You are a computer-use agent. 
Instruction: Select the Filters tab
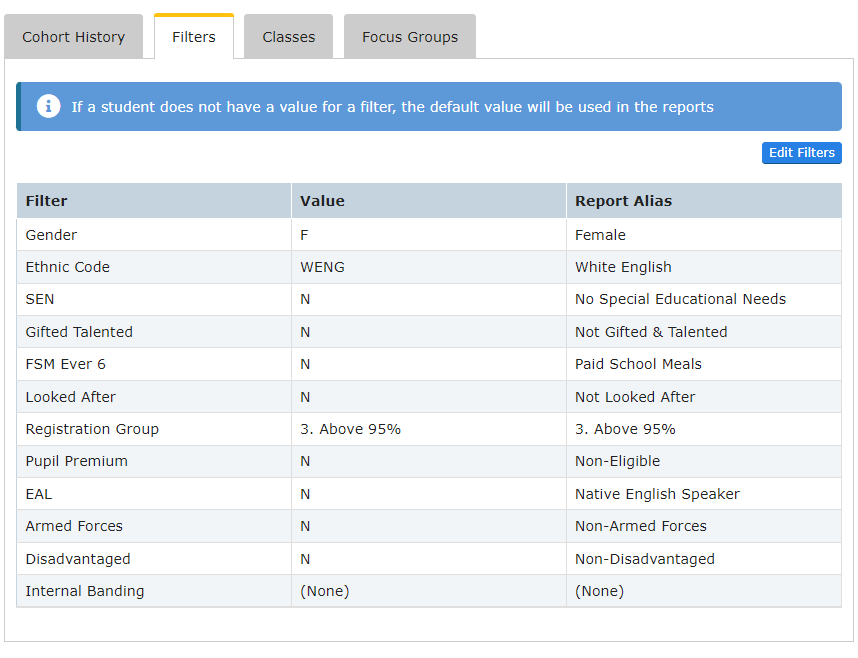point(194,37)
